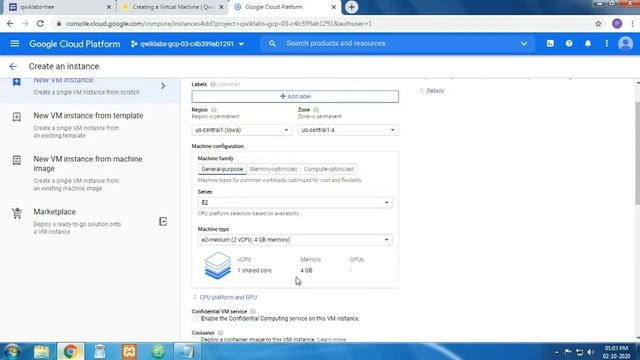Open Learn more link for containers
The image size is (640, 360).
[x=331, y=340]
